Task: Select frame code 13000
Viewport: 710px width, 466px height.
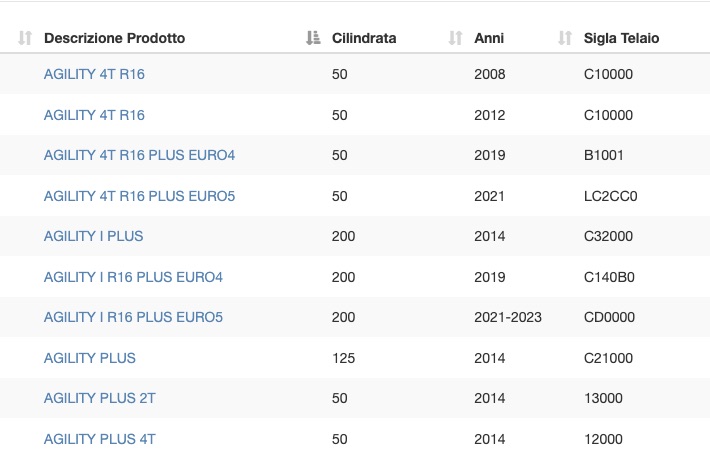Action: pos(603,399)
